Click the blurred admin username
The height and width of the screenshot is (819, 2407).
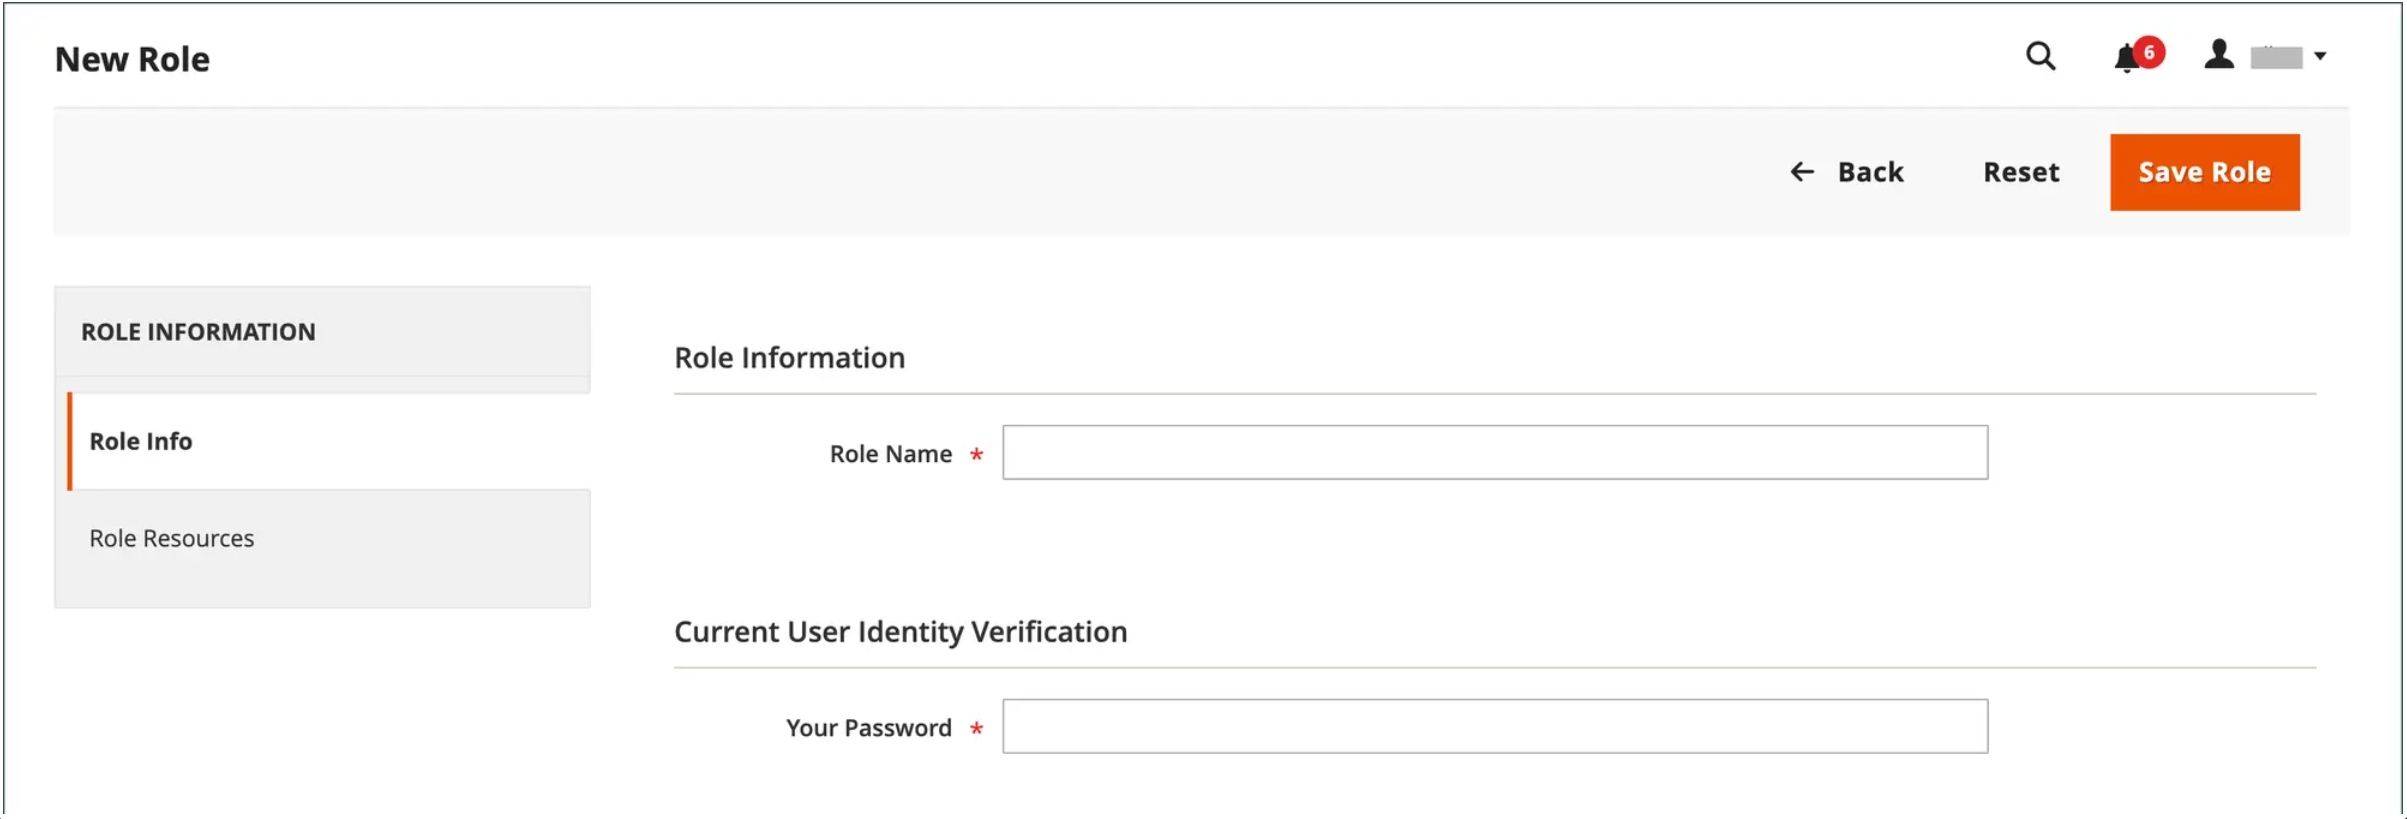(2276, 57)
